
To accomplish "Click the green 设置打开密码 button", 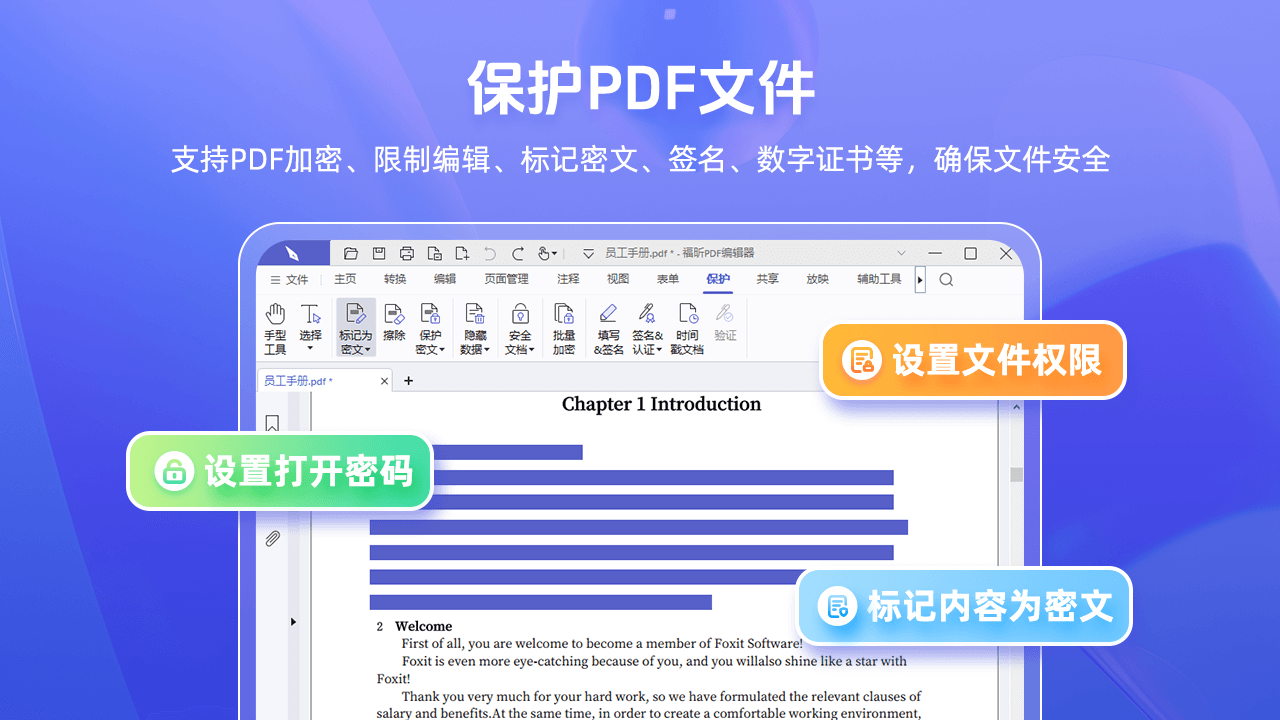I will click(x=279, y=471).
